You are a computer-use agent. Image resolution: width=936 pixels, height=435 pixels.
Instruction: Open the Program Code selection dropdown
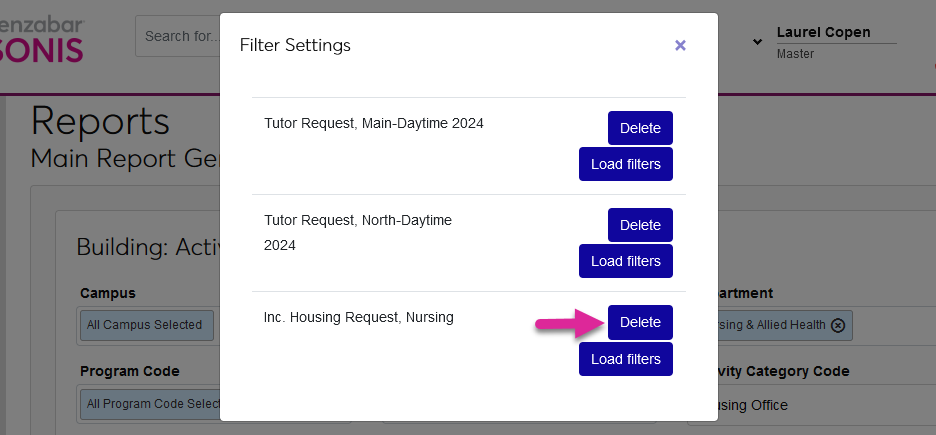coord(150,404)
